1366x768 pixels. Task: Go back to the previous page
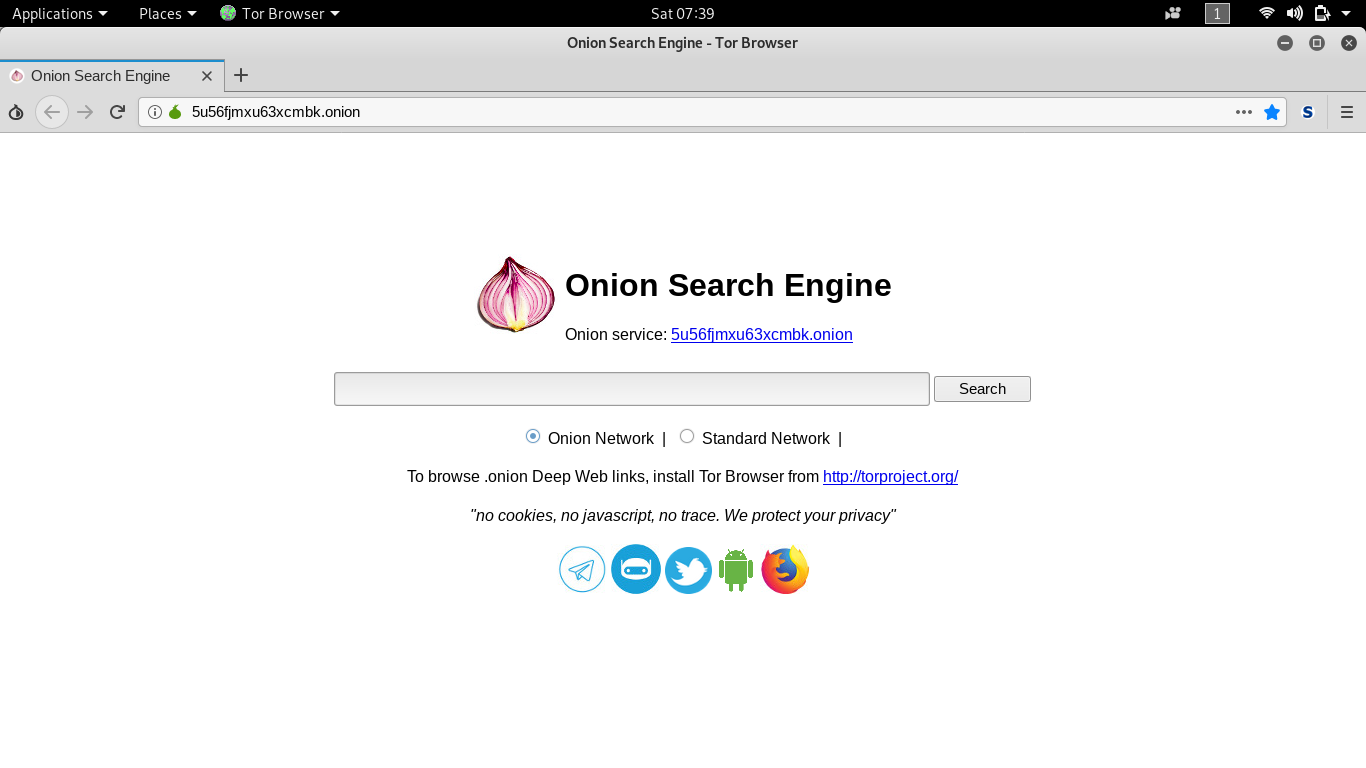click(x=52, y=112)
